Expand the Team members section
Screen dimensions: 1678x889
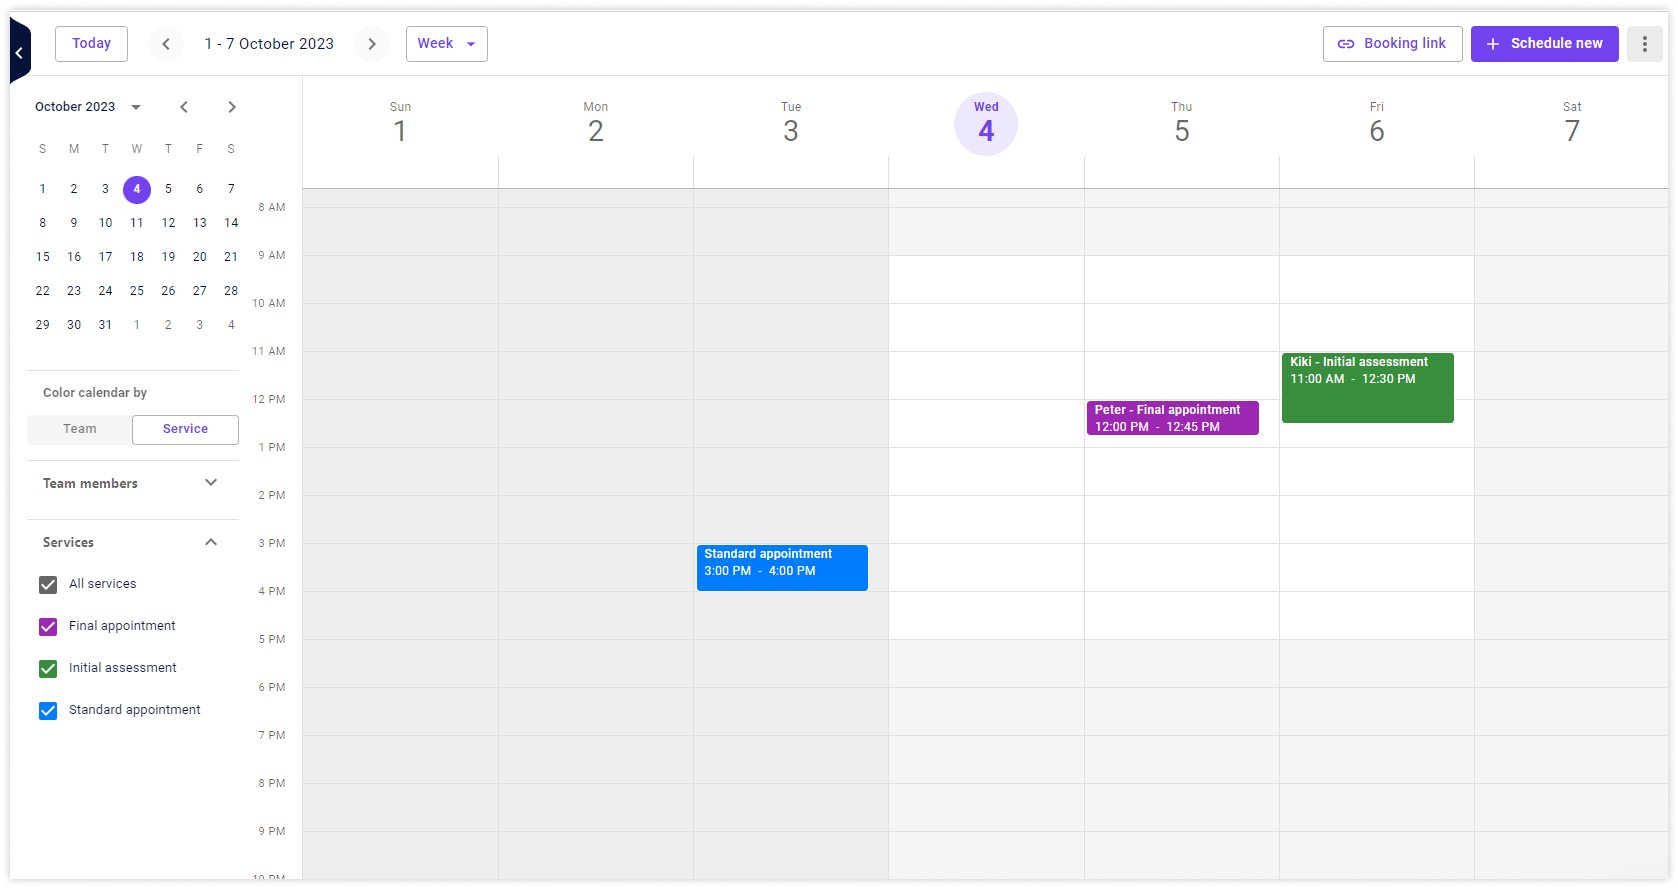click(x=211, y=482)
